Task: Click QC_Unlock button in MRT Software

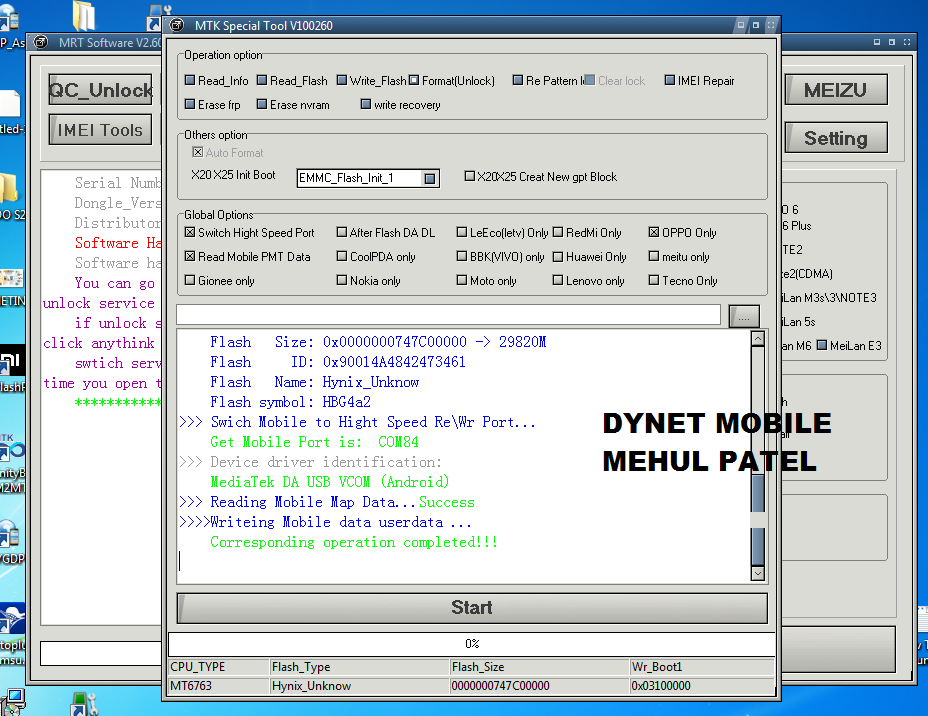Action: click(x=101, y=89)
